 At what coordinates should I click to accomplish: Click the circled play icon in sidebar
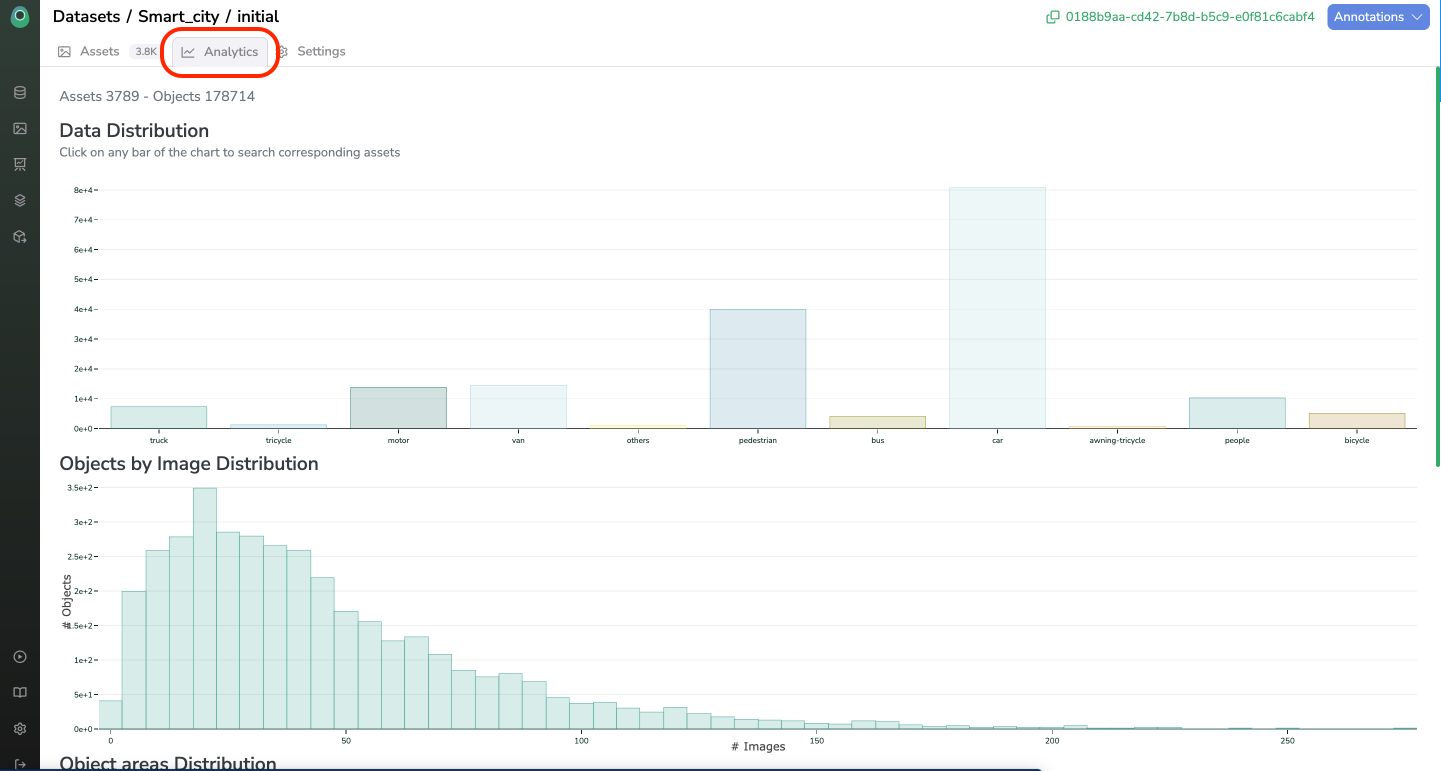coord(20,657)
